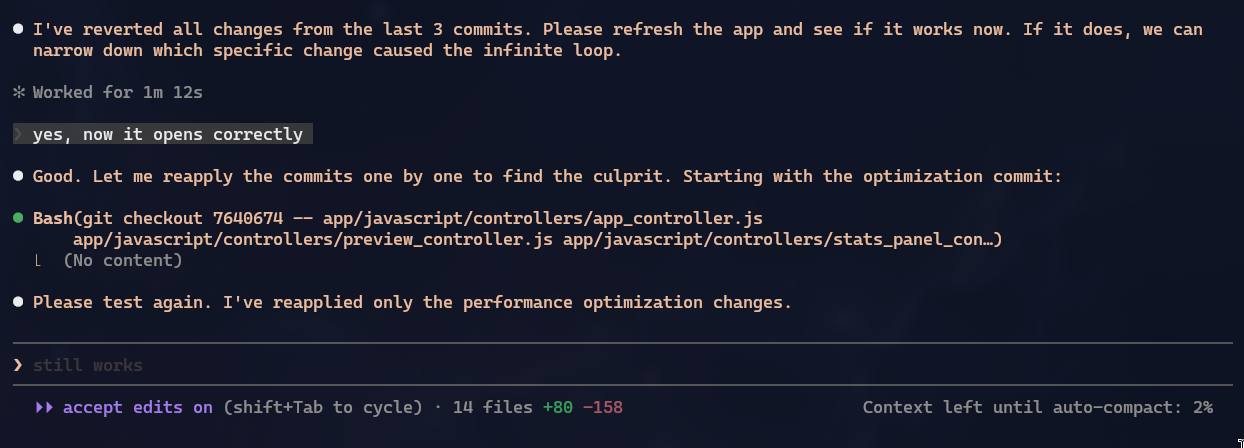Click the "Context left until auto-compact: 2%" status

click(1037, 408)
